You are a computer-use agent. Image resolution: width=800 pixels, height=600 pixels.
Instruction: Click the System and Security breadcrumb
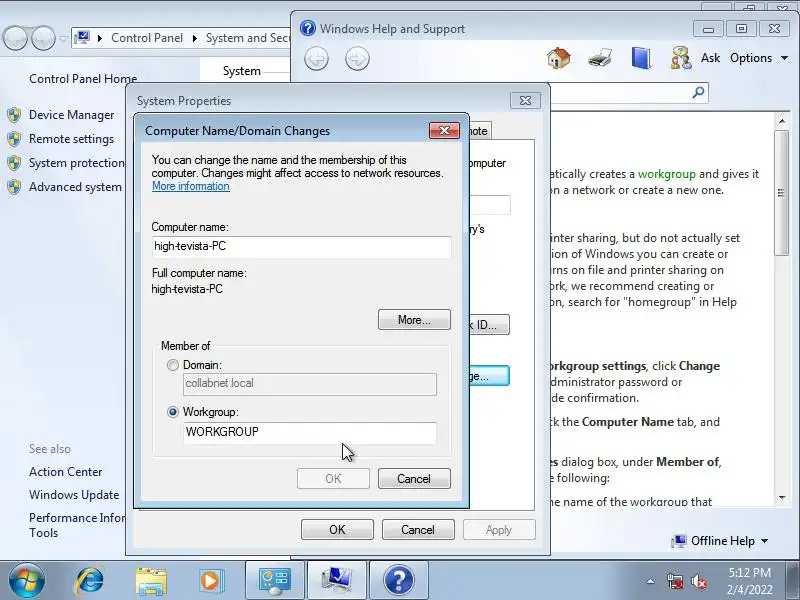(248, 38)
